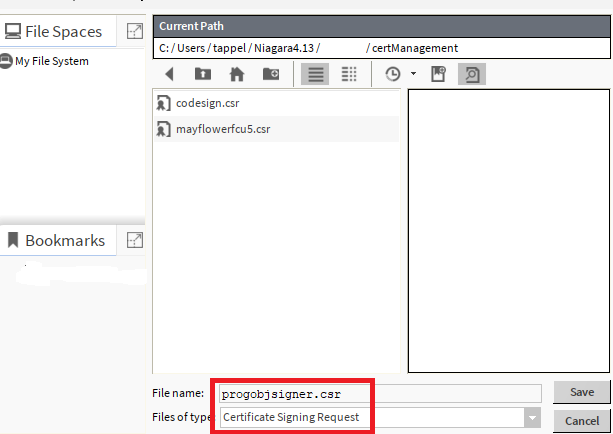Expand the history dropdown arrow
Viewport: 613px width, 434px height.
(x=413, y=75)
